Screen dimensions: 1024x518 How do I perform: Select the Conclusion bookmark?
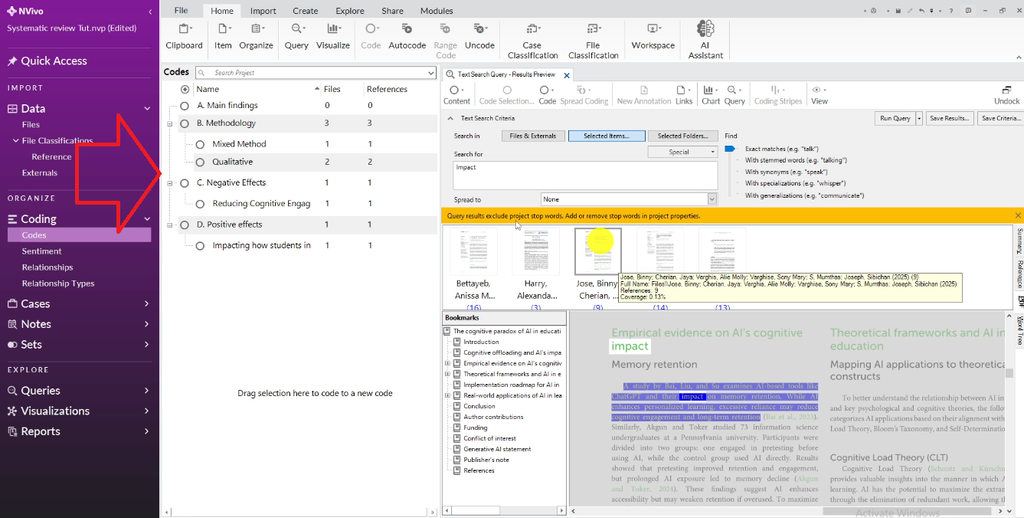[x=479, y=406]
